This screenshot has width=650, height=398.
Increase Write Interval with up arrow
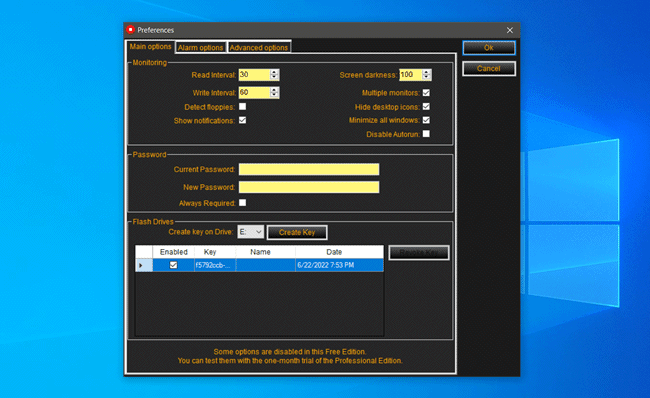(x=274, y=90)
